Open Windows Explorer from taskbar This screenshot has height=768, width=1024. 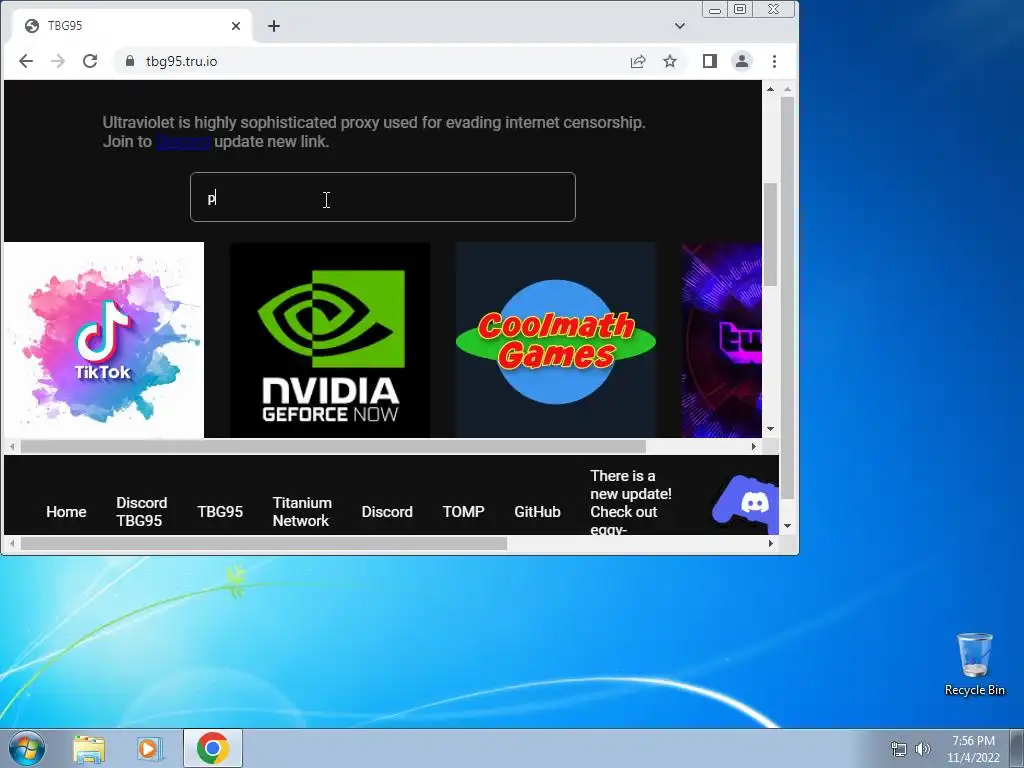[x=89, y=748]
